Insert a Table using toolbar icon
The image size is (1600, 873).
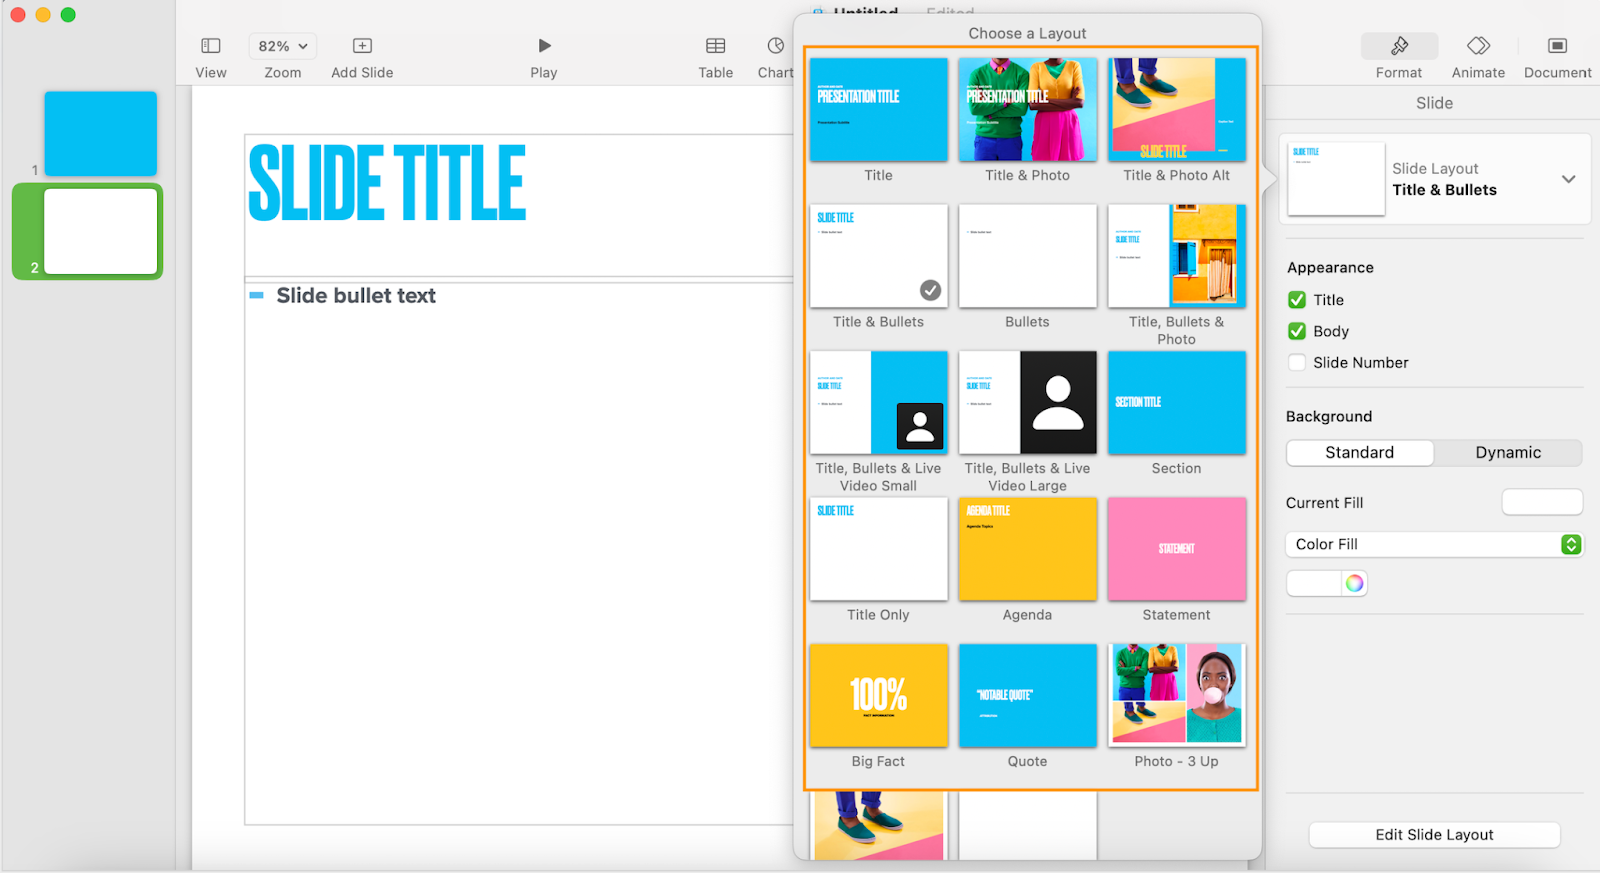pos(715,46)
